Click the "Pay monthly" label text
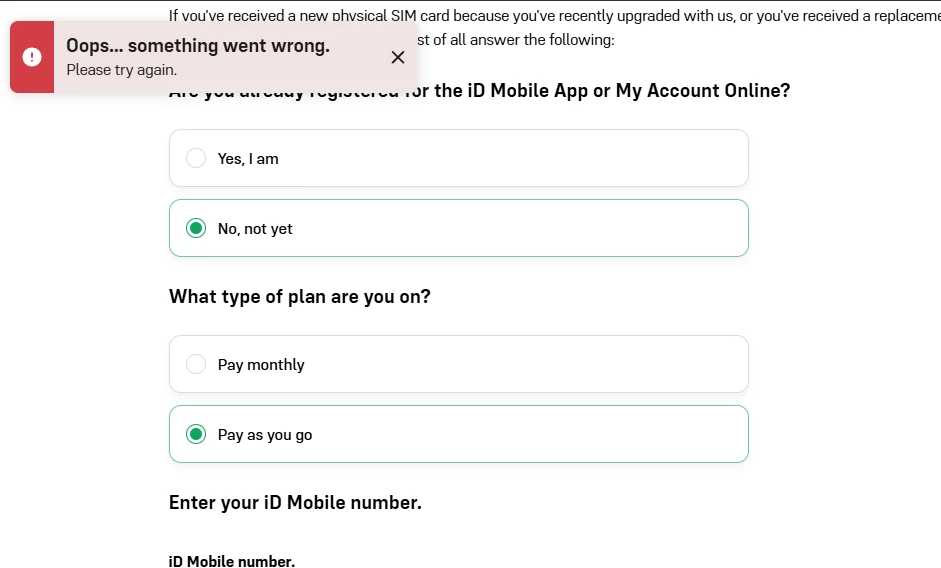Viewport: 941px width, 568px height. tap(261, 365)
